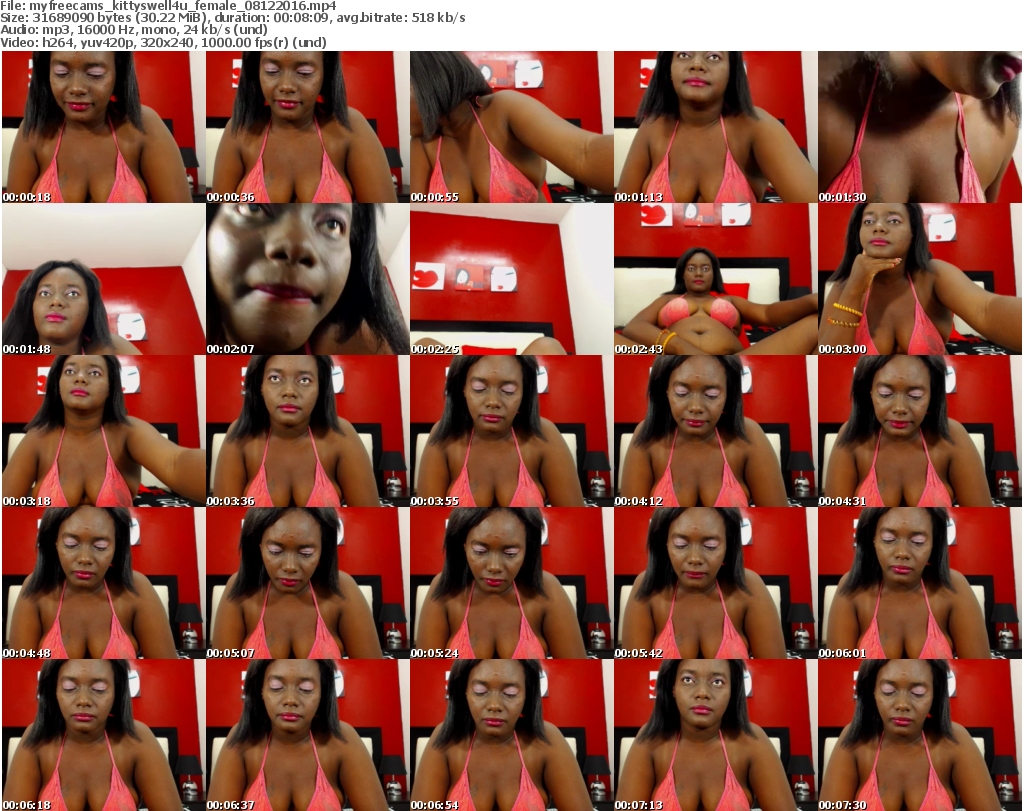Image resolution: width=1024 pixels, height=811 pixels.
Task: Open the thumbnail stamped 00:00:18
Action: [x=104, y=127]
